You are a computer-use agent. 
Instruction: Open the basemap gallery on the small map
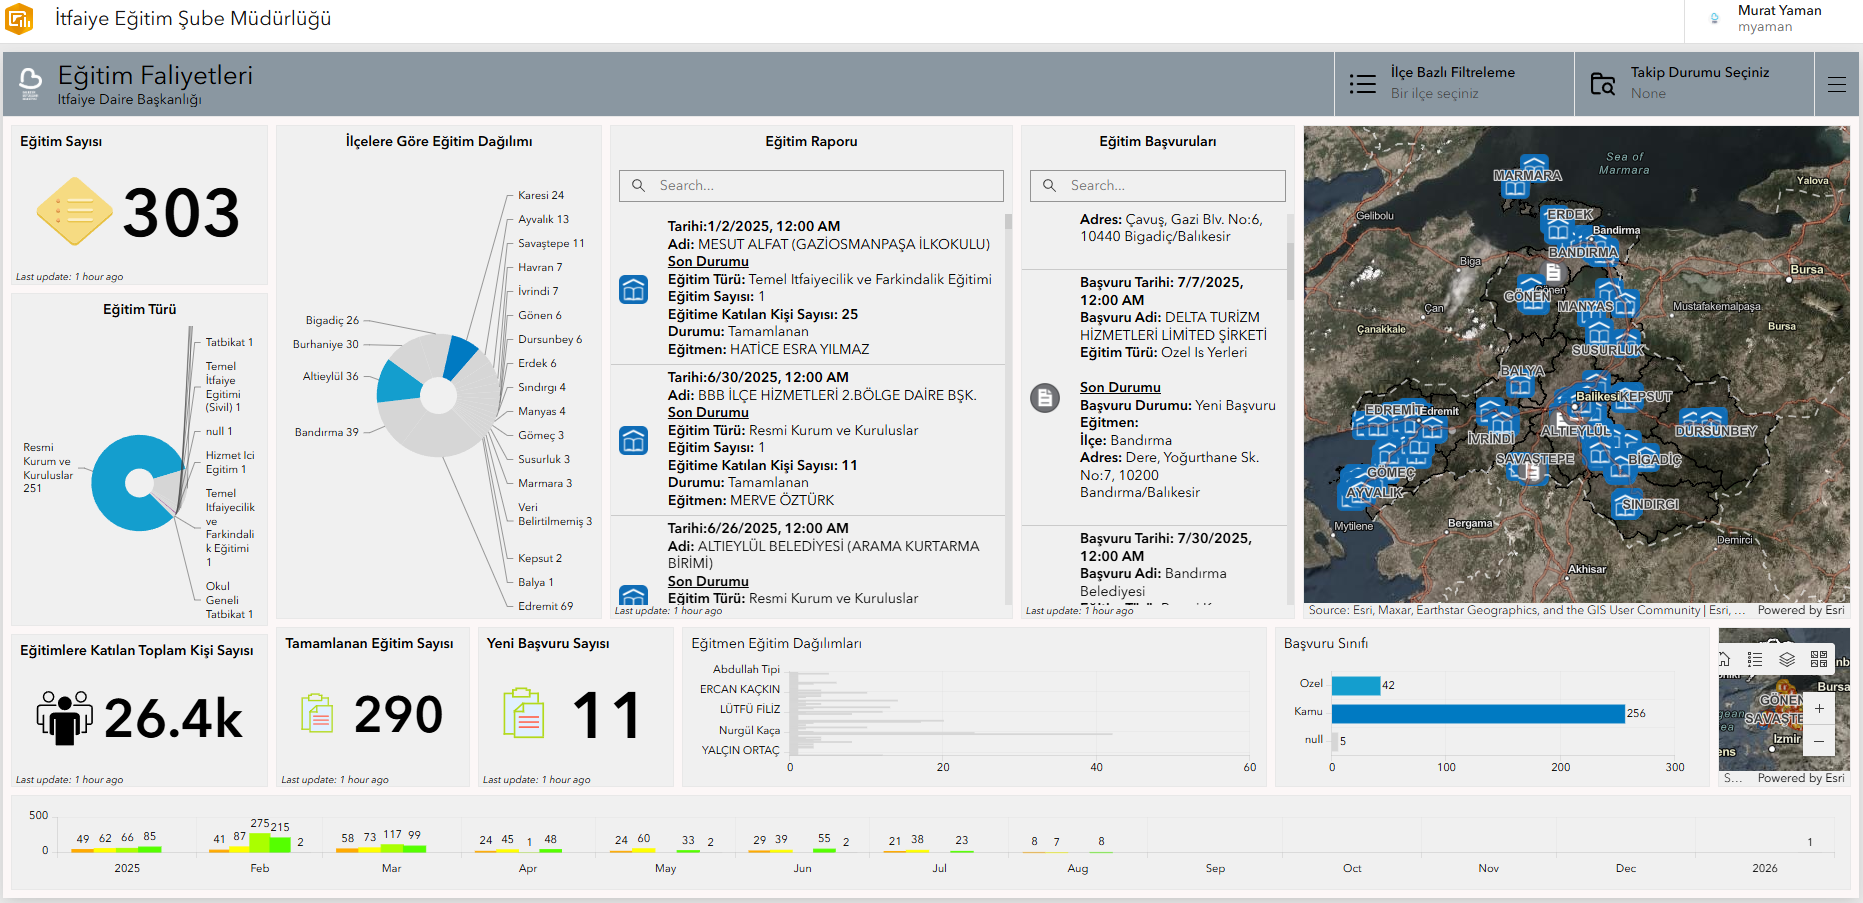click(1819, 659)
